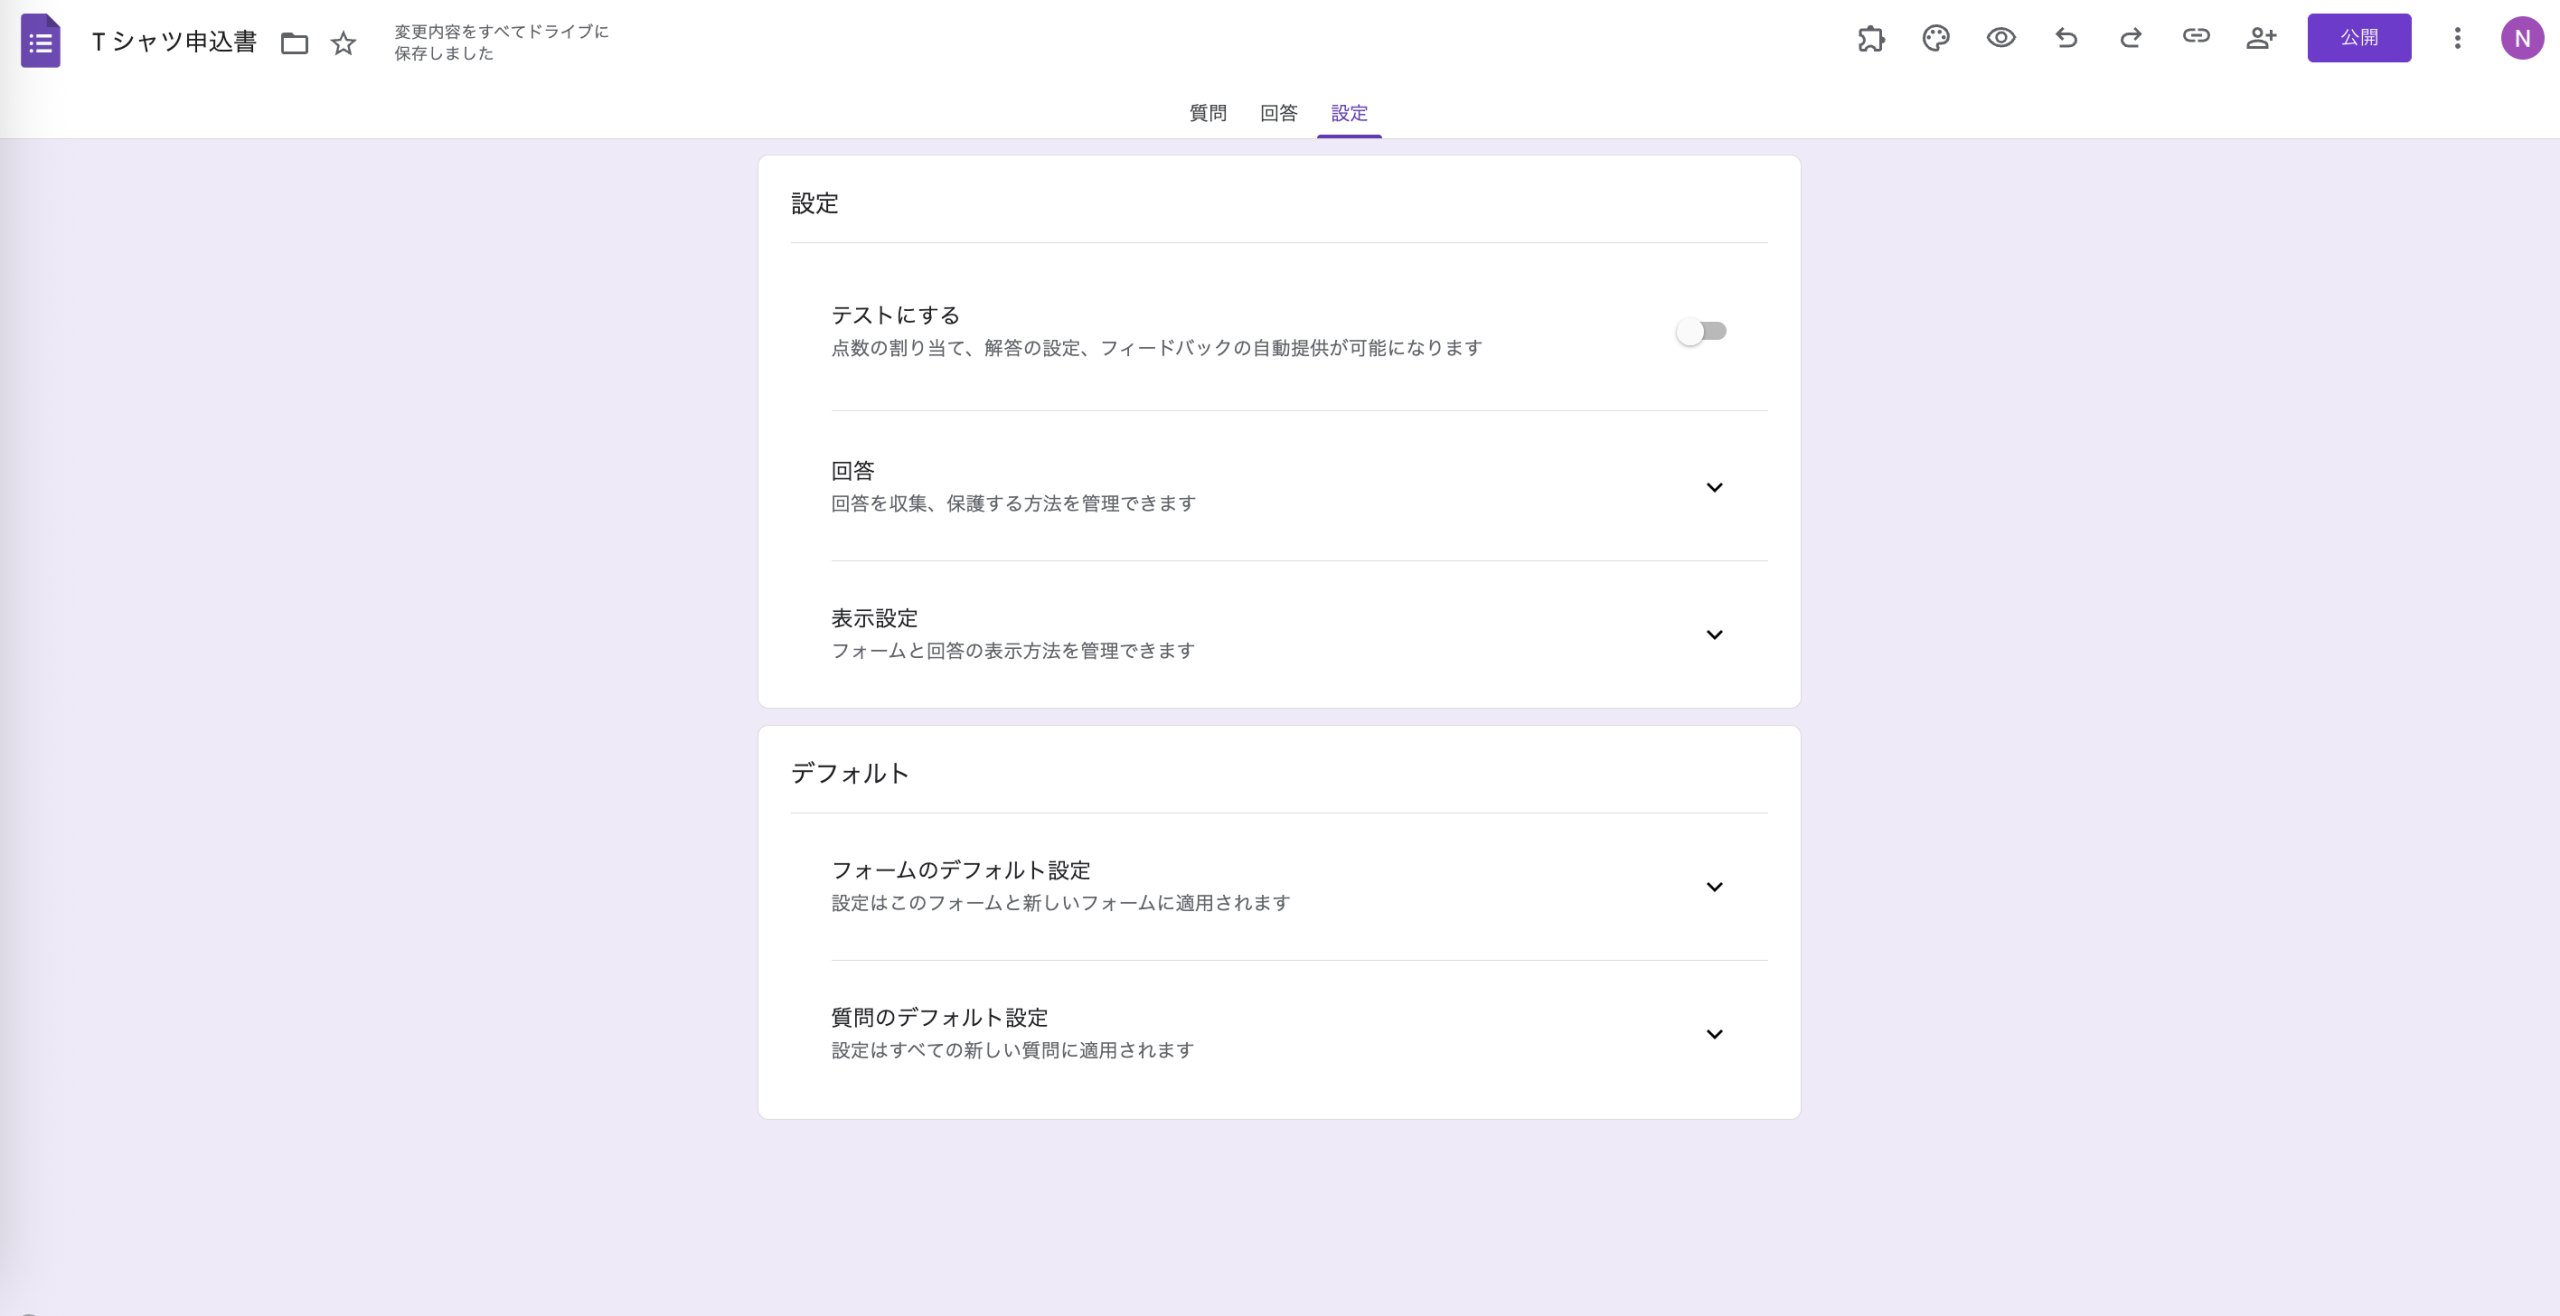Click the 公開 publish button
This screenshot has width=2560, height=1316.
point(2359,38)
